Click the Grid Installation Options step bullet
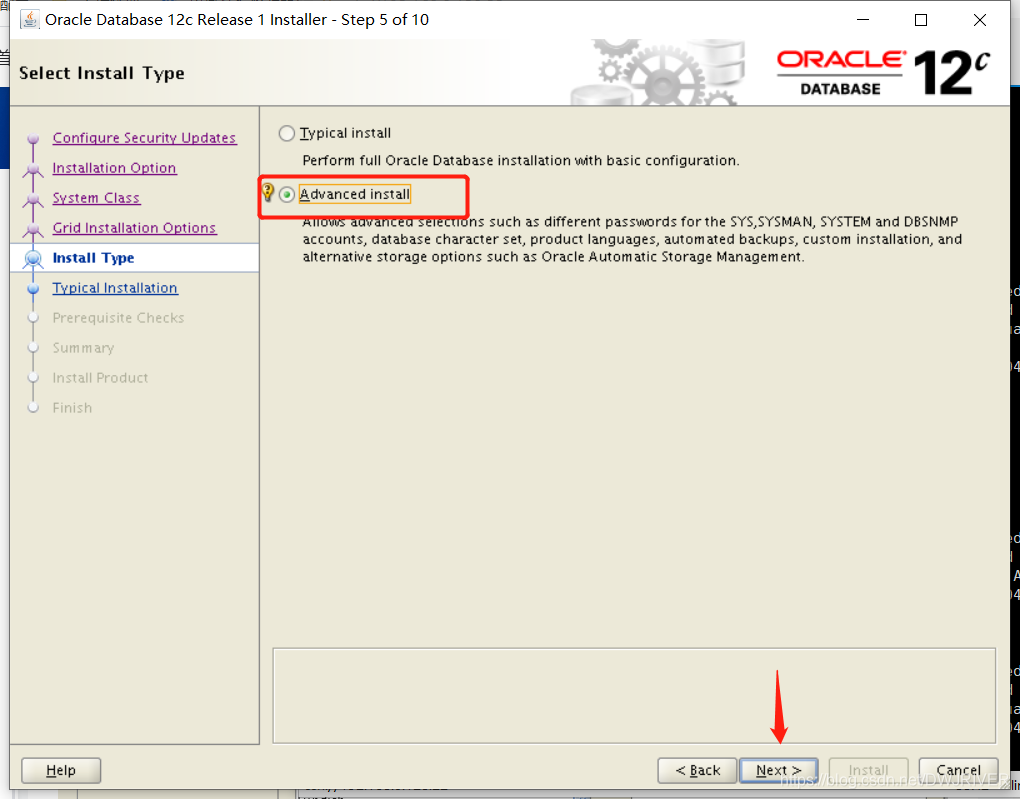 pyautogui.click(x=33, y=228)
